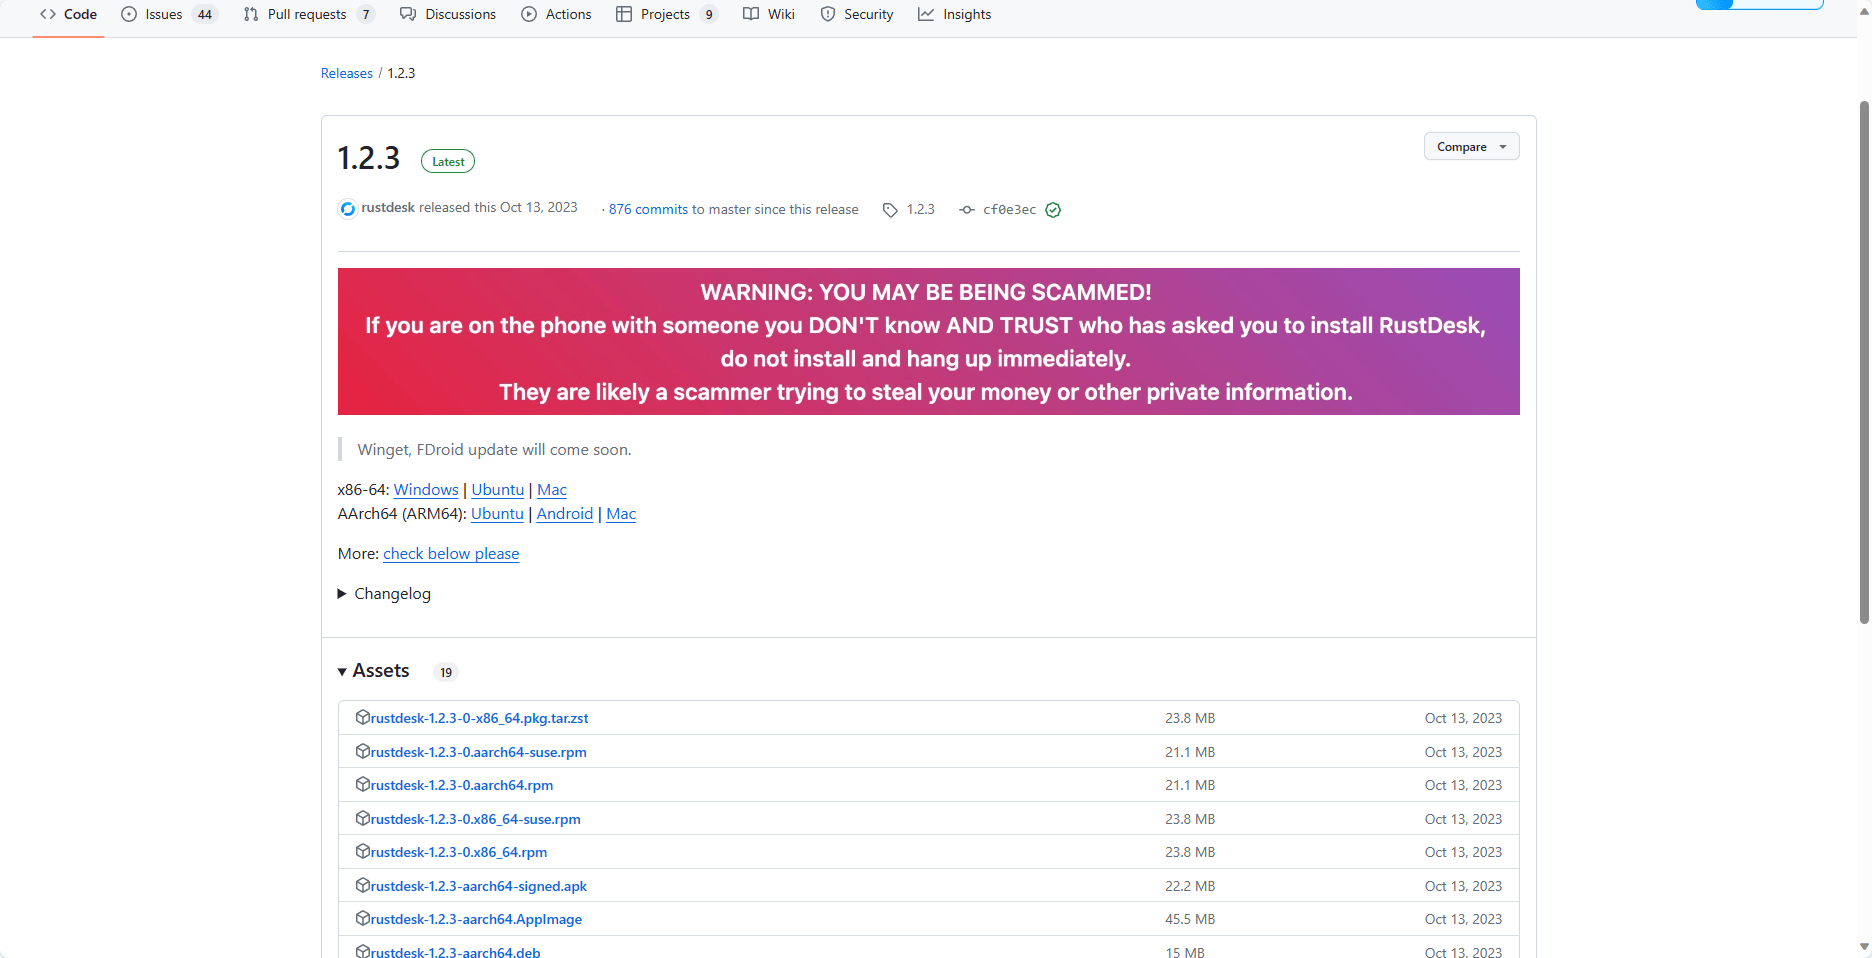Image resolution: width=1872 pixels, height=958 pixels.
Task: Go back to Releases breadcrumb
Action: pos(346,73)
